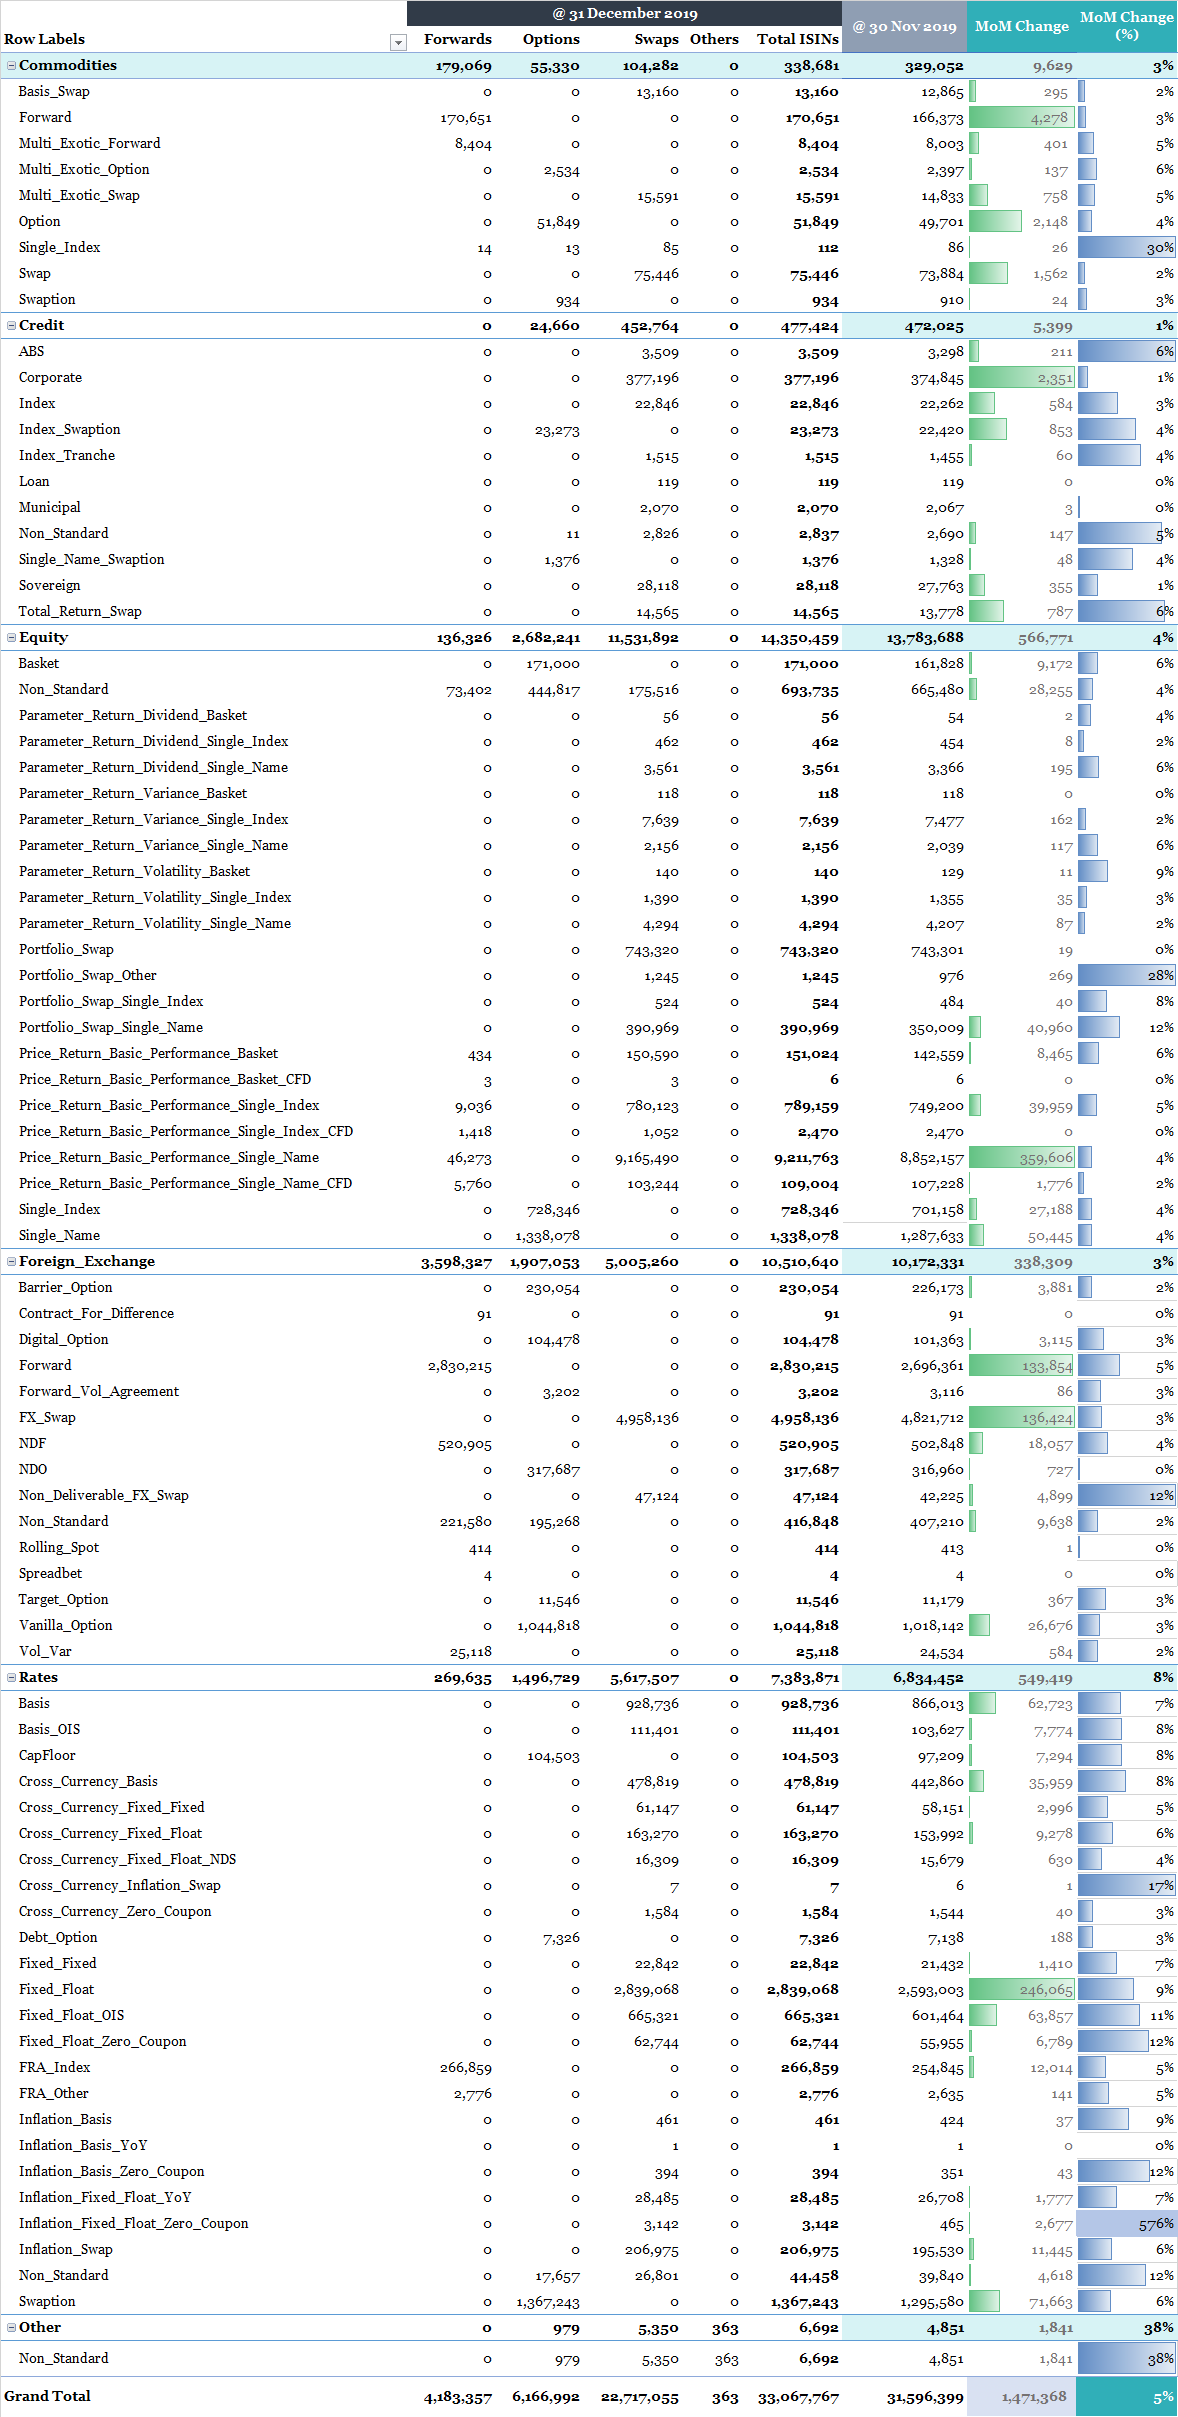This screenshot has height=2417, width=1178.
Task: Click the 576% cell for Inflation_Fixed_Float_Zero_Coupon
Action: 1126,2224
